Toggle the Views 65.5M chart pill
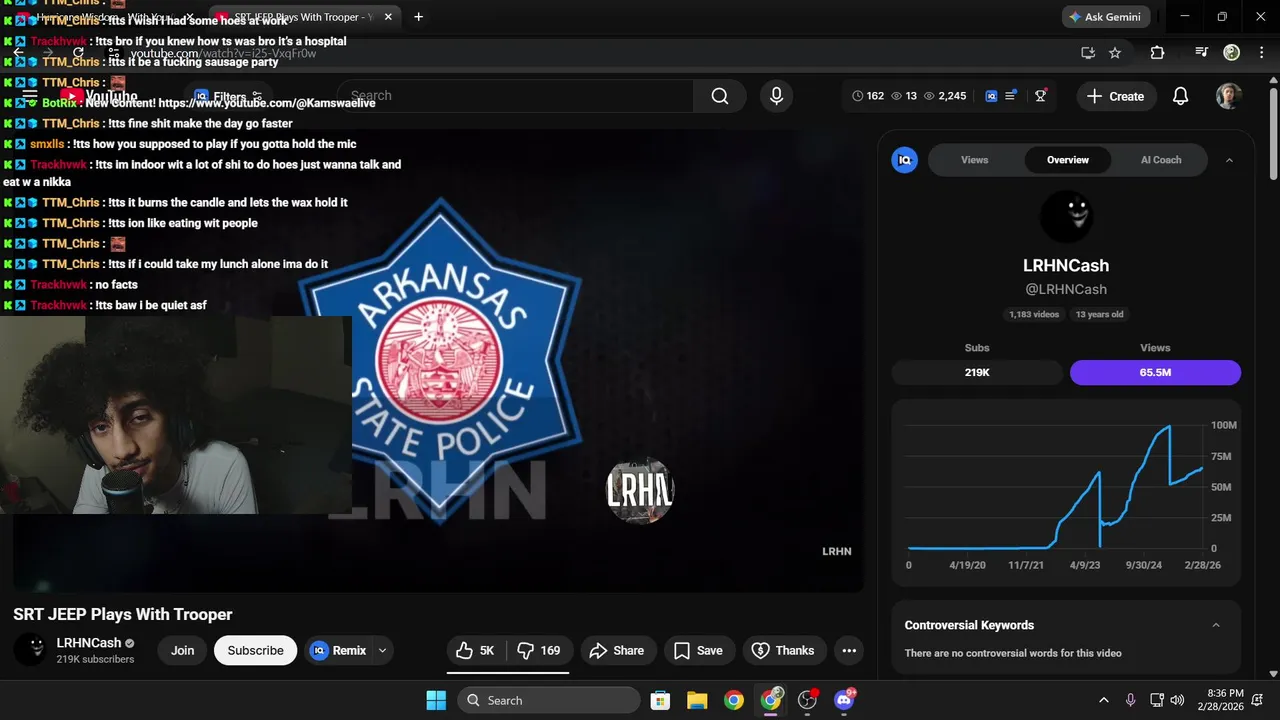Viewport: 1280px width, 720px height. click(x=1155, y=372)
